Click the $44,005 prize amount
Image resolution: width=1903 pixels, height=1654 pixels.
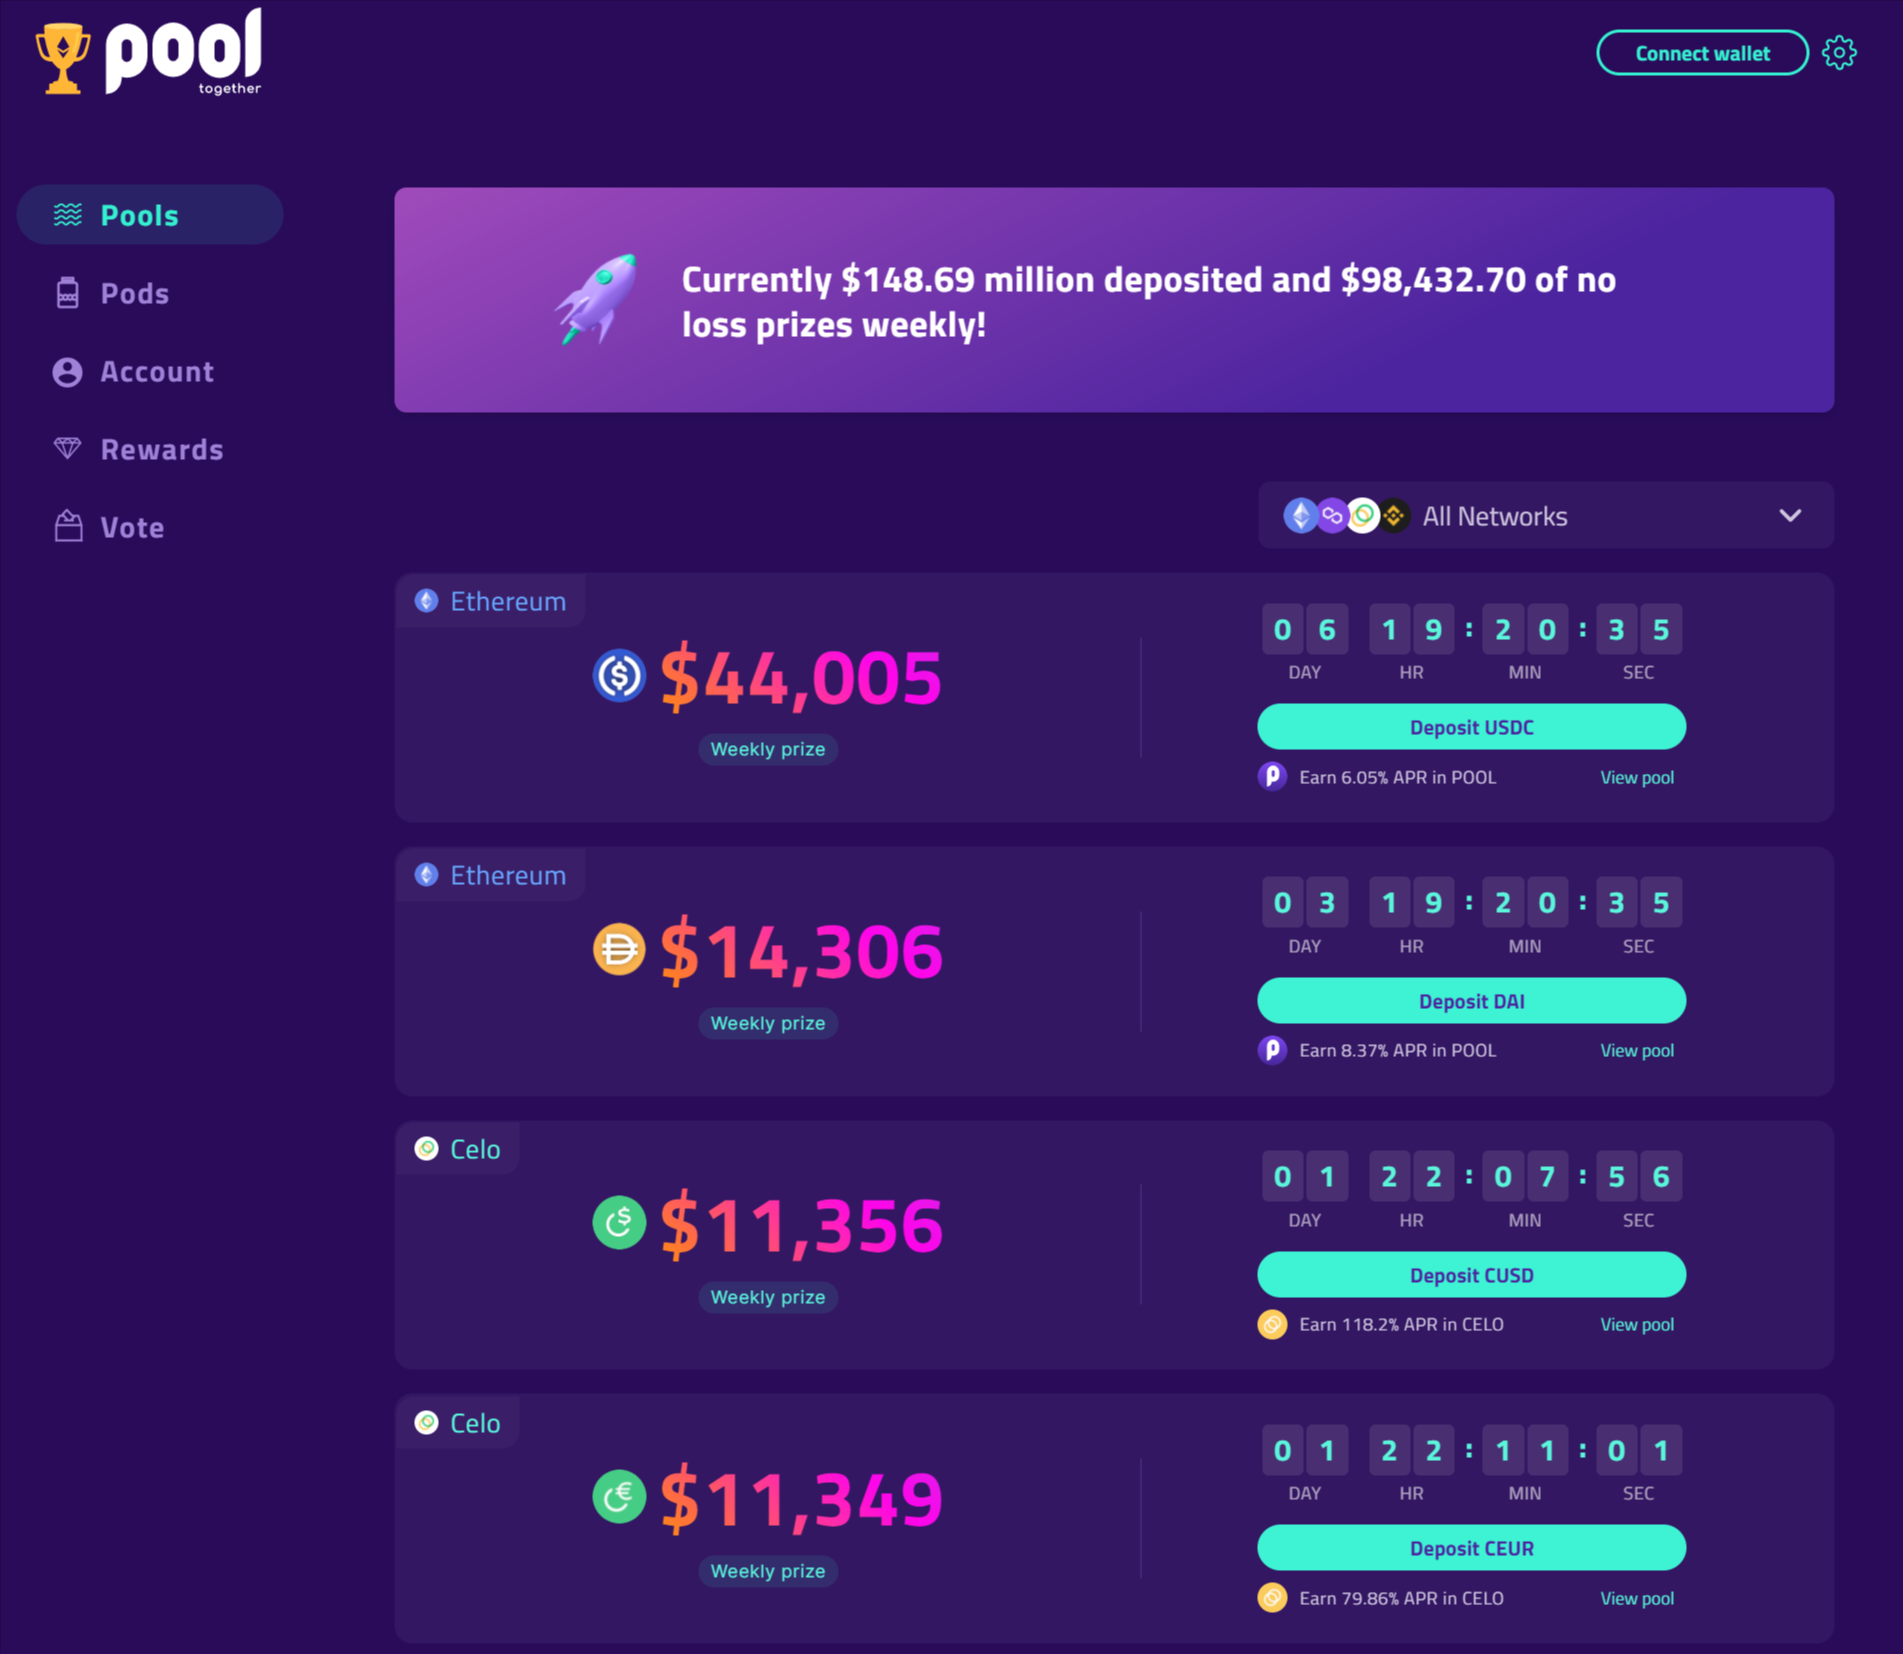pyautogui.click(x=801, y=677)
